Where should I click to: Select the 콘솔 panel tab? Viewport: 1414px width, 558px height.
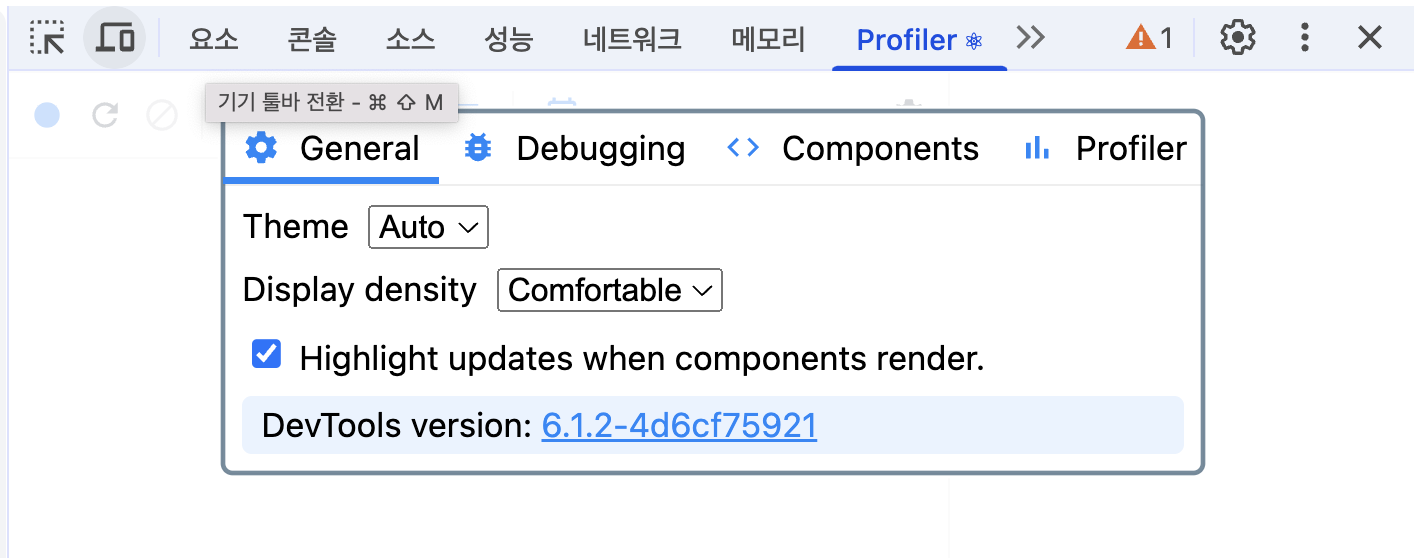[312, 39]
